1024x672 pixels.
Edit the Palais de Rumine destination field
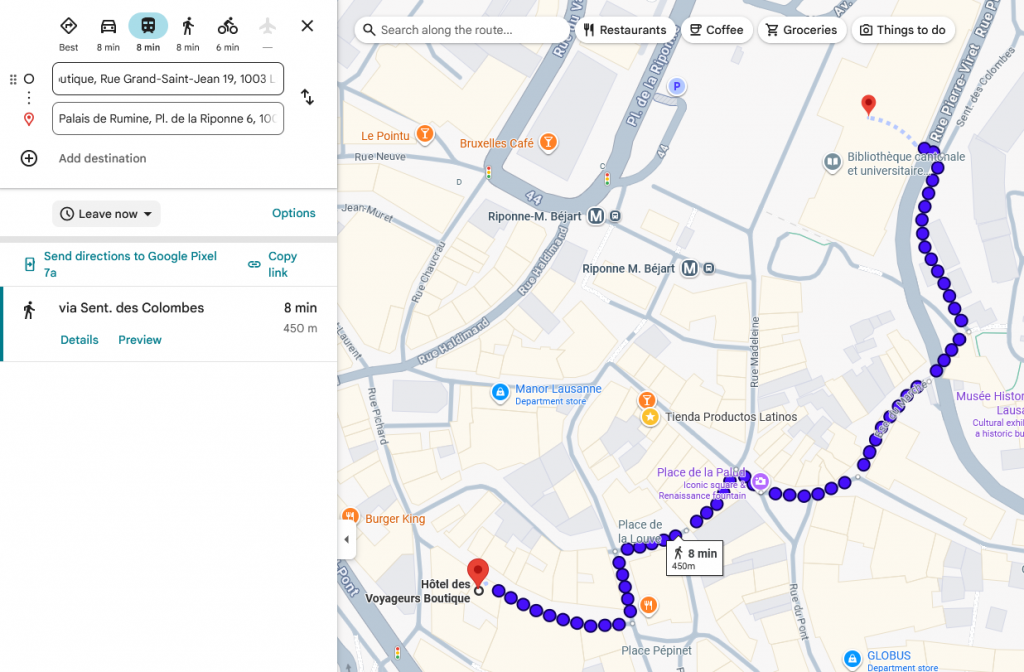point(168,118)
